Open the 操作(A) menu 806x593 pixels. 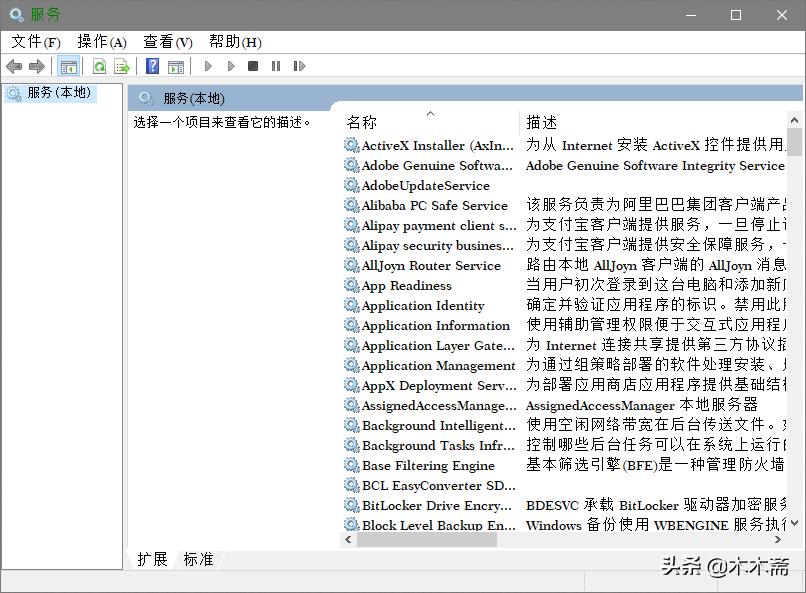click(102, 42)
